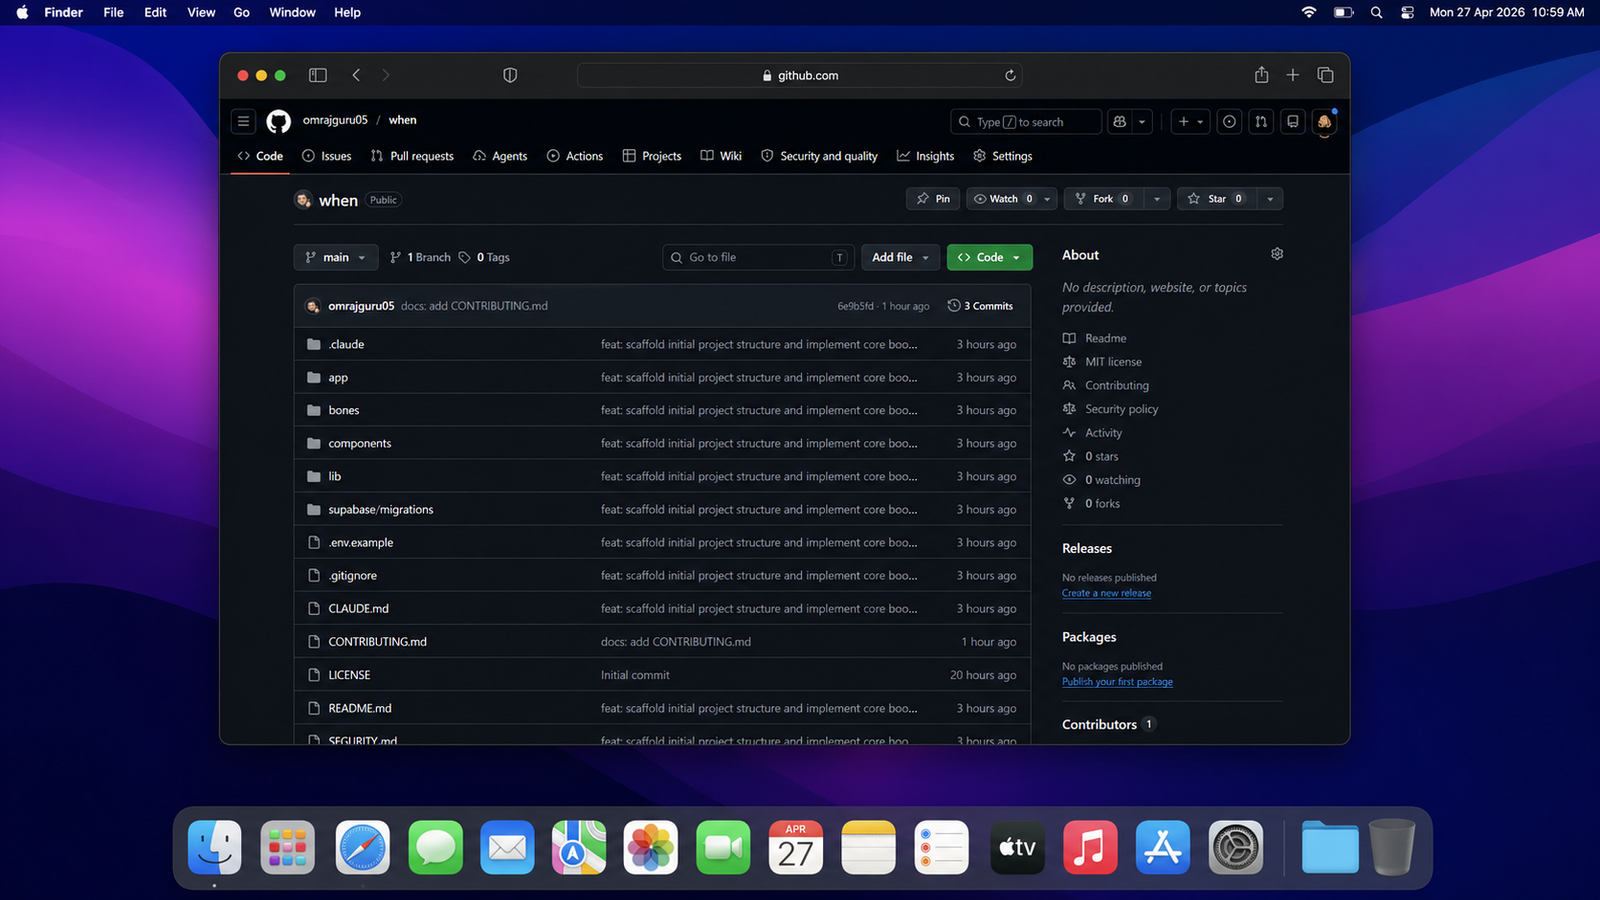The image size is (1600, 900).
Task: View the 3 Commits history
Action: [x=980, y=306]
